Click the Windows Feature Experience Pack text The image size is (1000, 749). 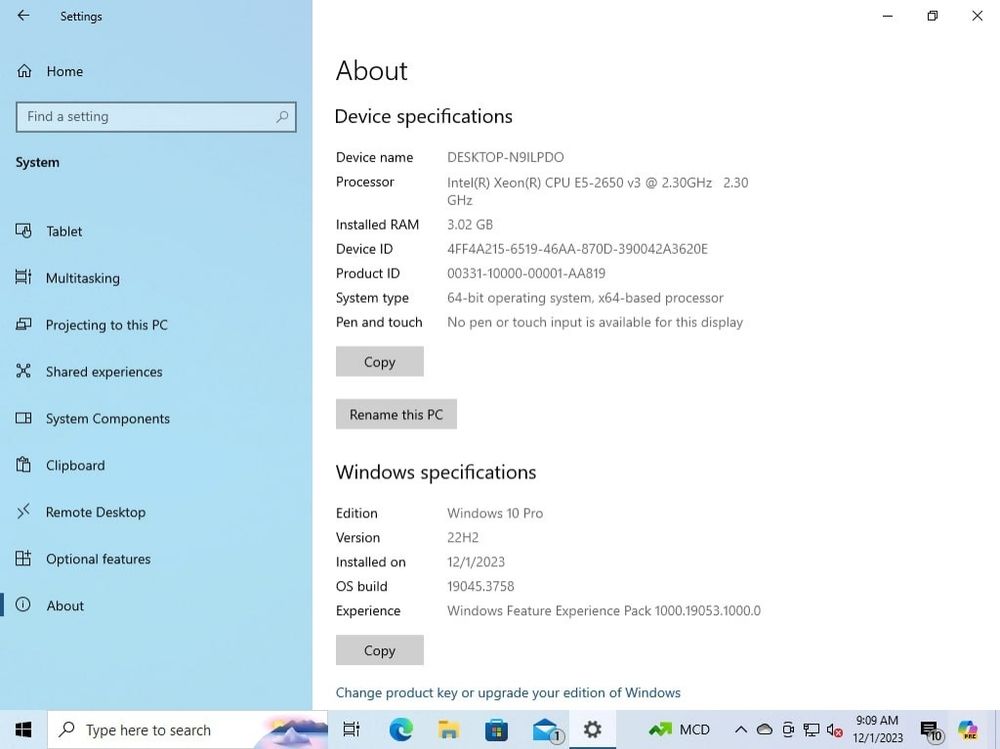[603, 611]
